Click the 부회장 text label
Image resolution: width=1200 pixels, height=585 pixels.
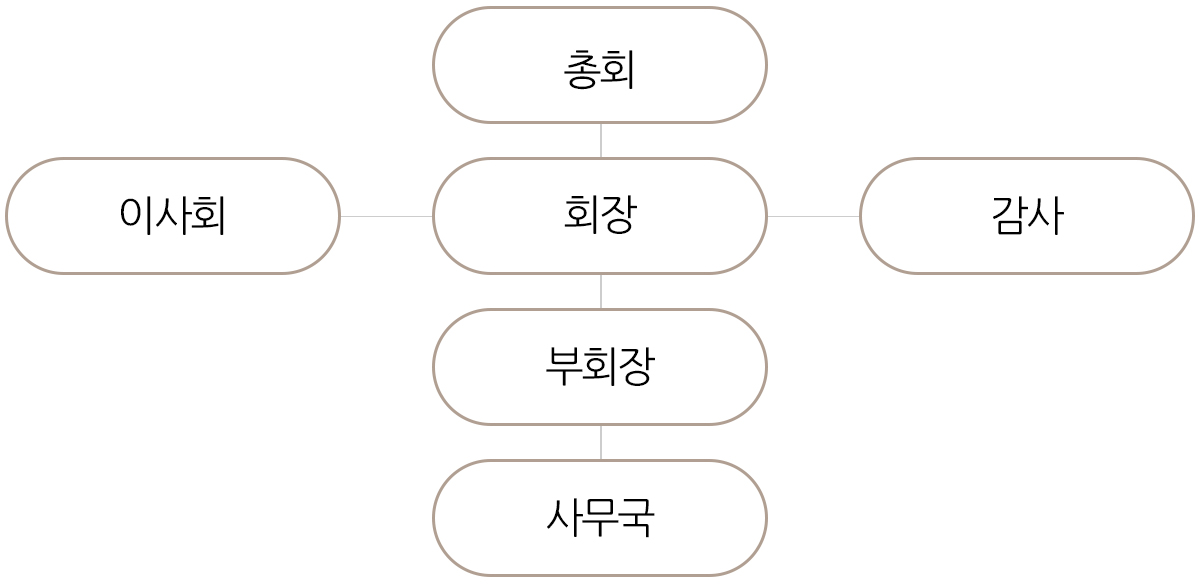pos(600,367)
